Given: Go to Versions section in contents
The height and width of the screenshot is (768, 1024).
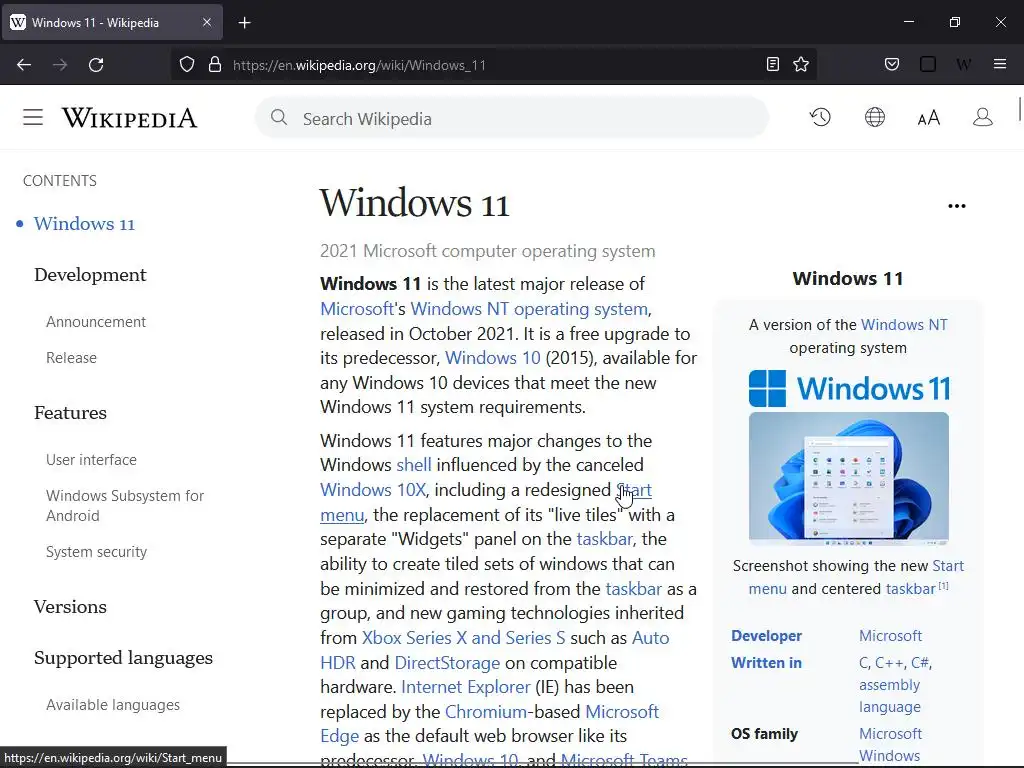Looking at the screenshot, I should click(x=71, y=607).
